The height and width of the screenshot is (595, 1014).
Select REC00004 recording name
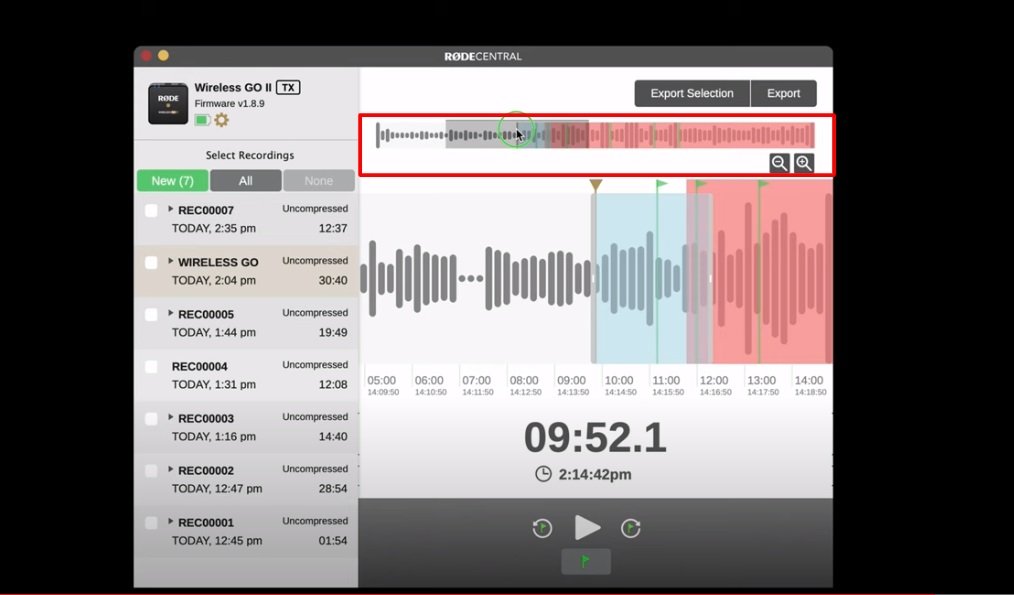(199, 367)
